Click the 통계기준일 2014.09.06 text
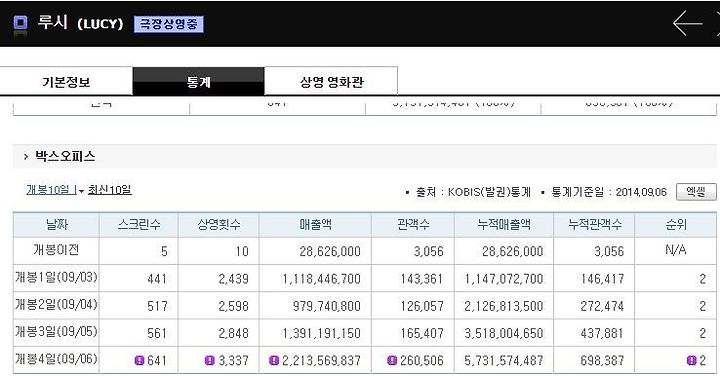720x376 pixels. tap(609, 192)
